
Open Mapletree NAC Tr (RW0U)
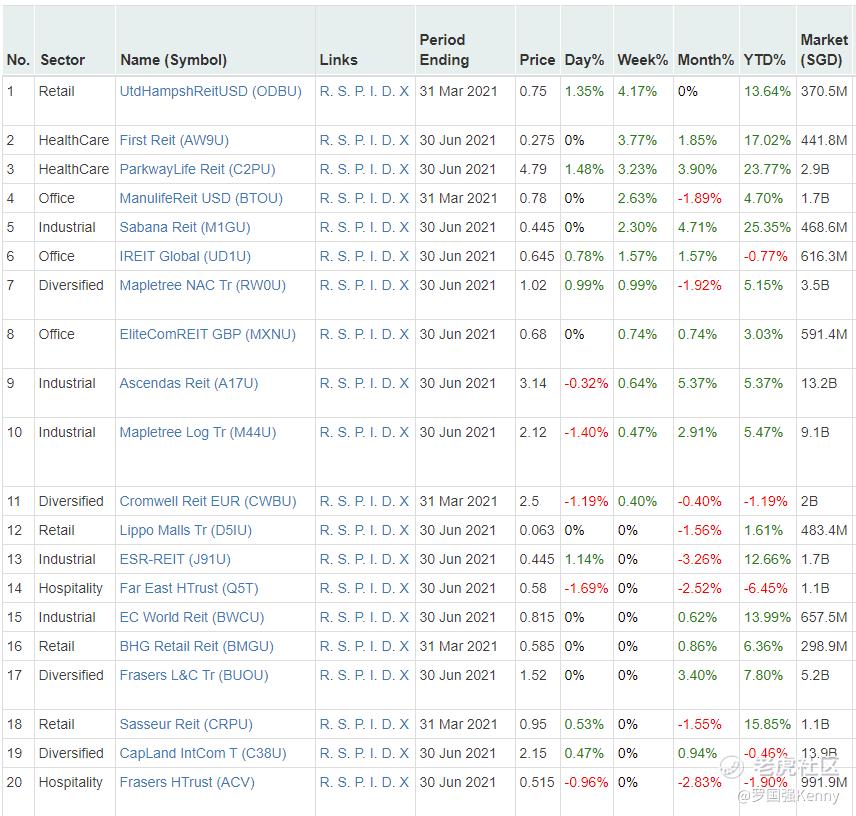tap(203, 285)
